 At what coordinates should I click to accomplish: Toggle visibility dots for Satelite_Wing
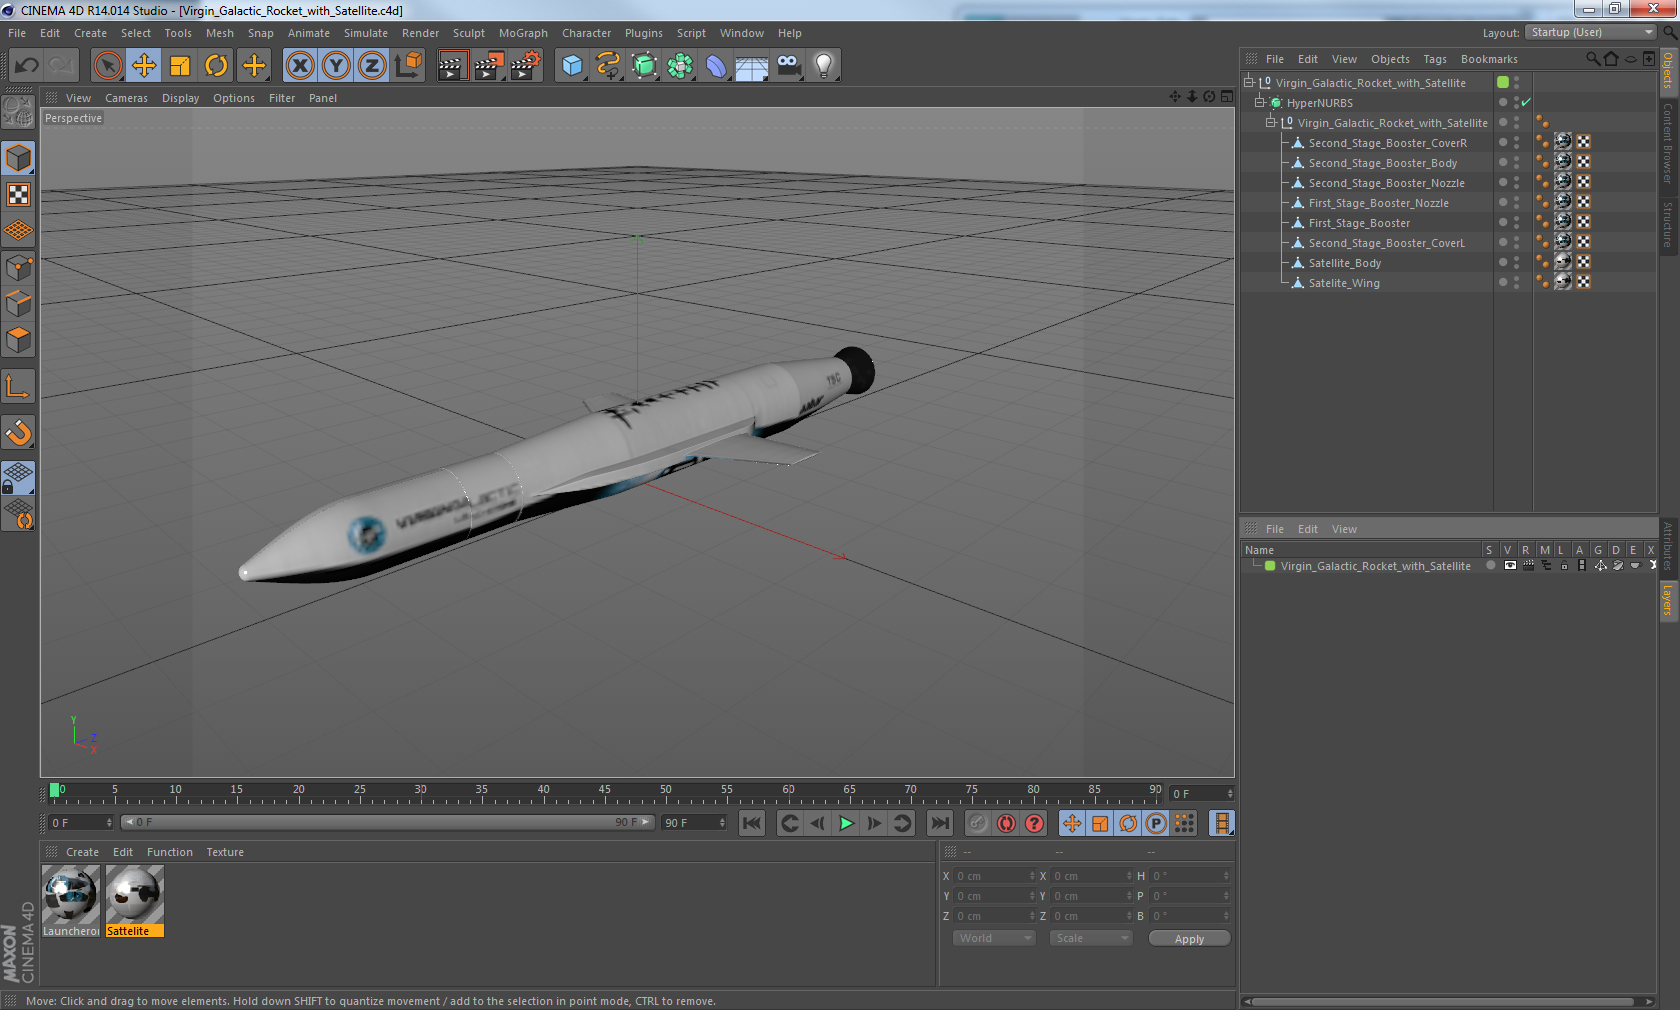pos(1516,283)
